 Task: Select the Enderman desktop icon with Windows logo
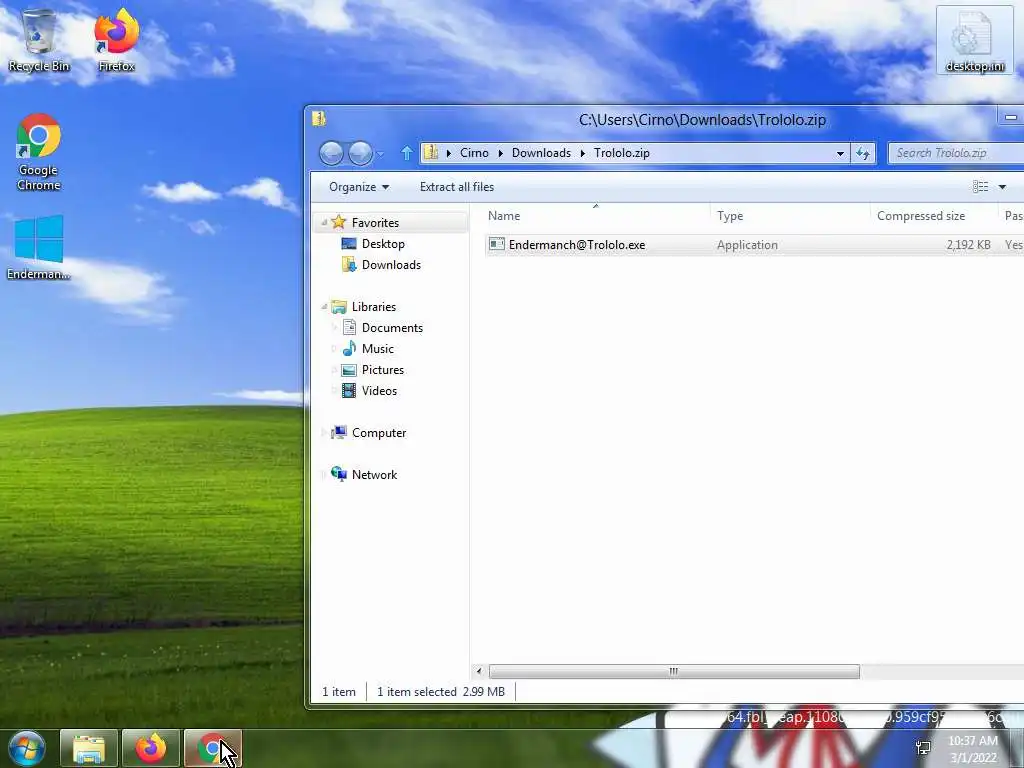[x=39, y=248]
